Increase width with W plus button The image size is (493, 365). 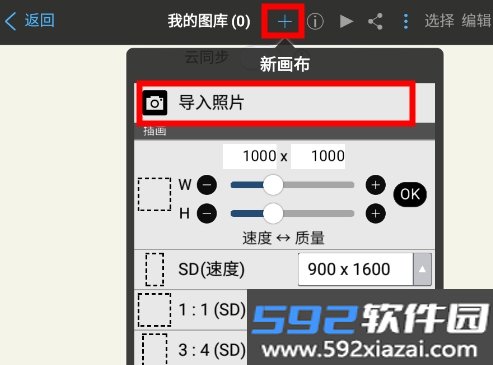(x=376, y=185)
